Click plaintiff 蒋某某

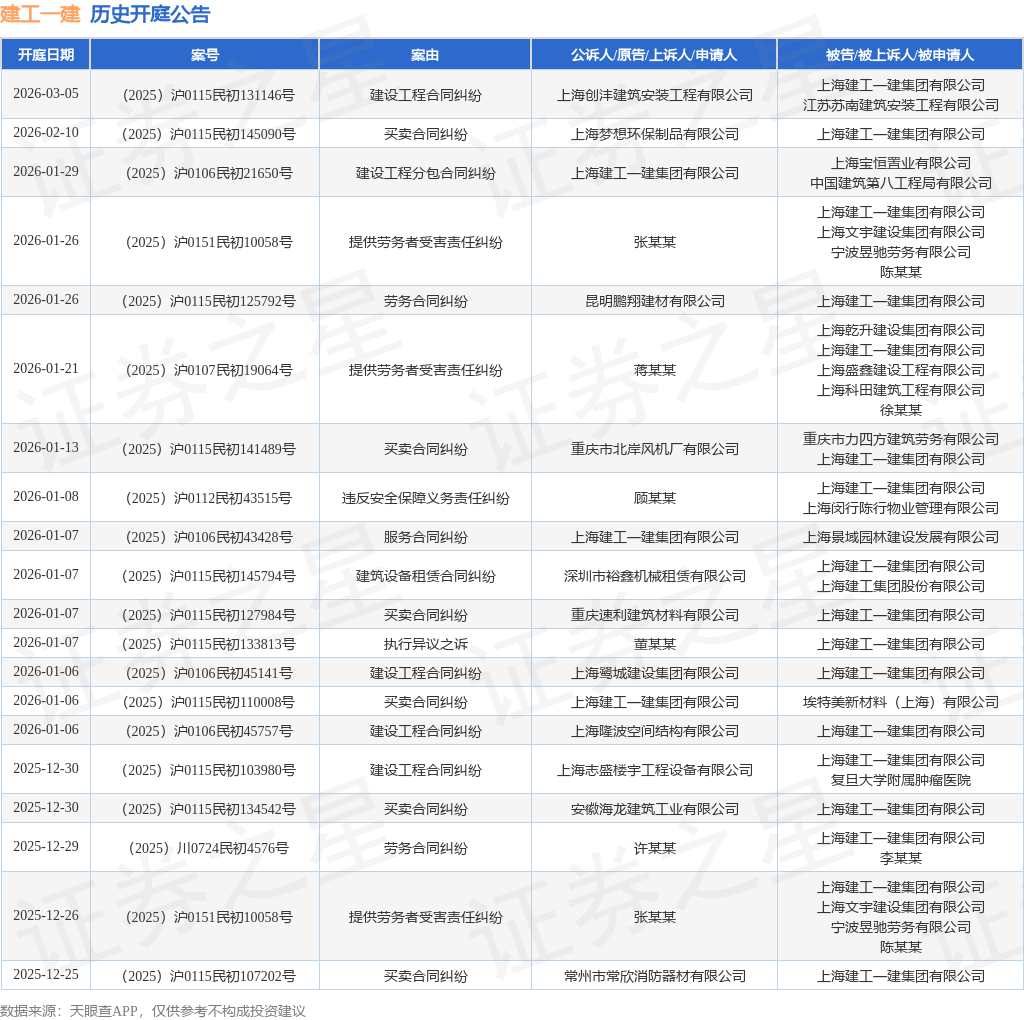tap(654, 370)
